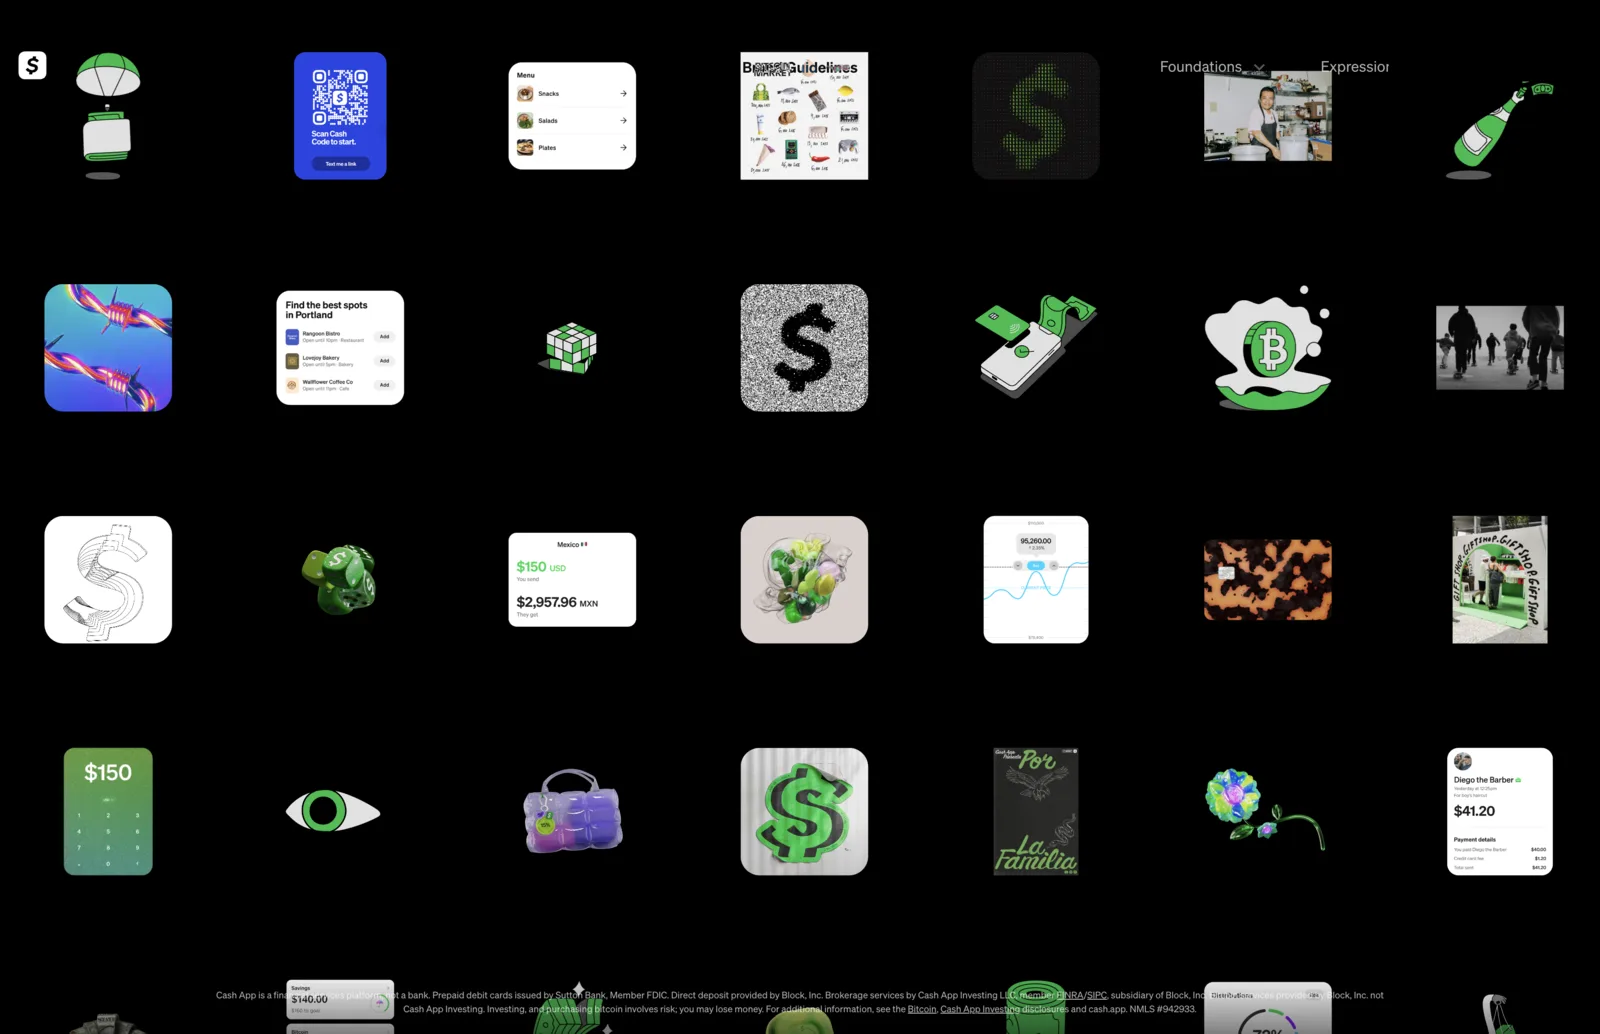Open the phone with card and cash illustration

1036,346
